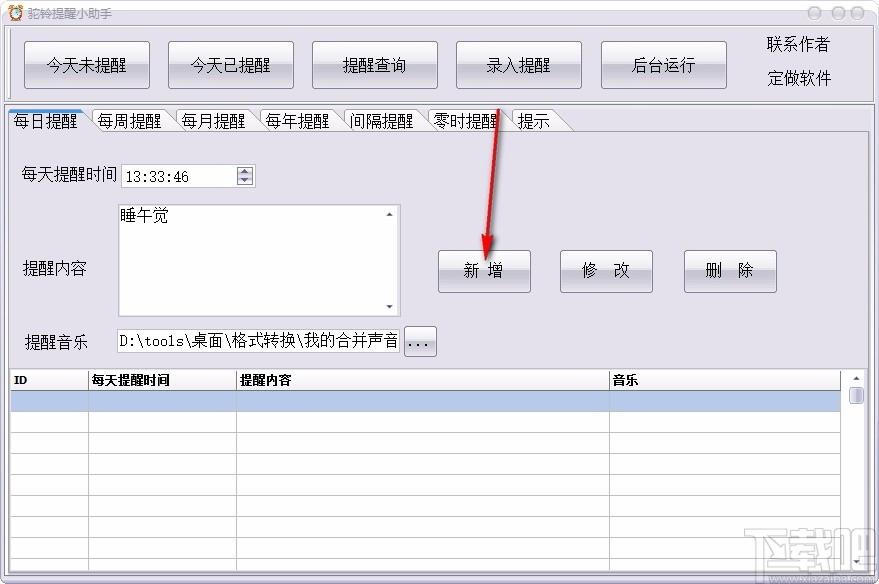This screenshot has height=584, width=879.
Task: Add reminder with 新增 button
Action: pos(484,271)
